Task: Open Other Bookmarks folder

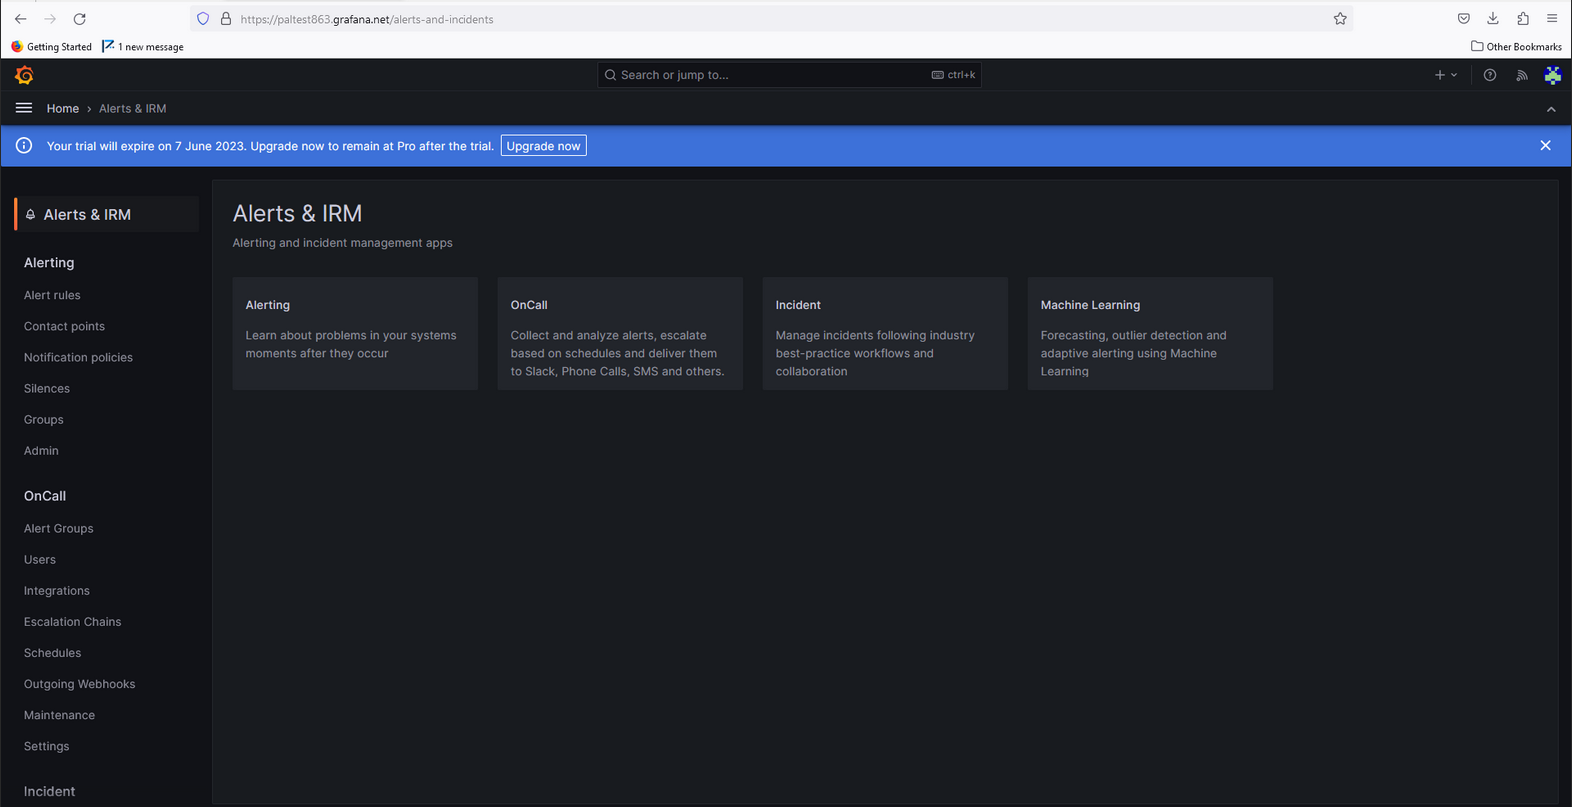Action: (x=1516, y=47)
